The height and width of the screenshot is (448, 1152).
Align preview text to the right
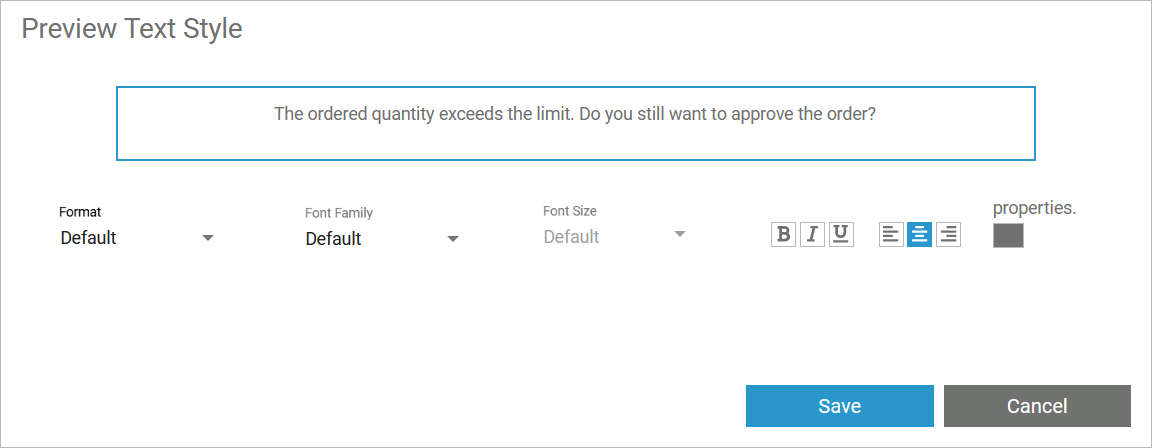point(948,234)
